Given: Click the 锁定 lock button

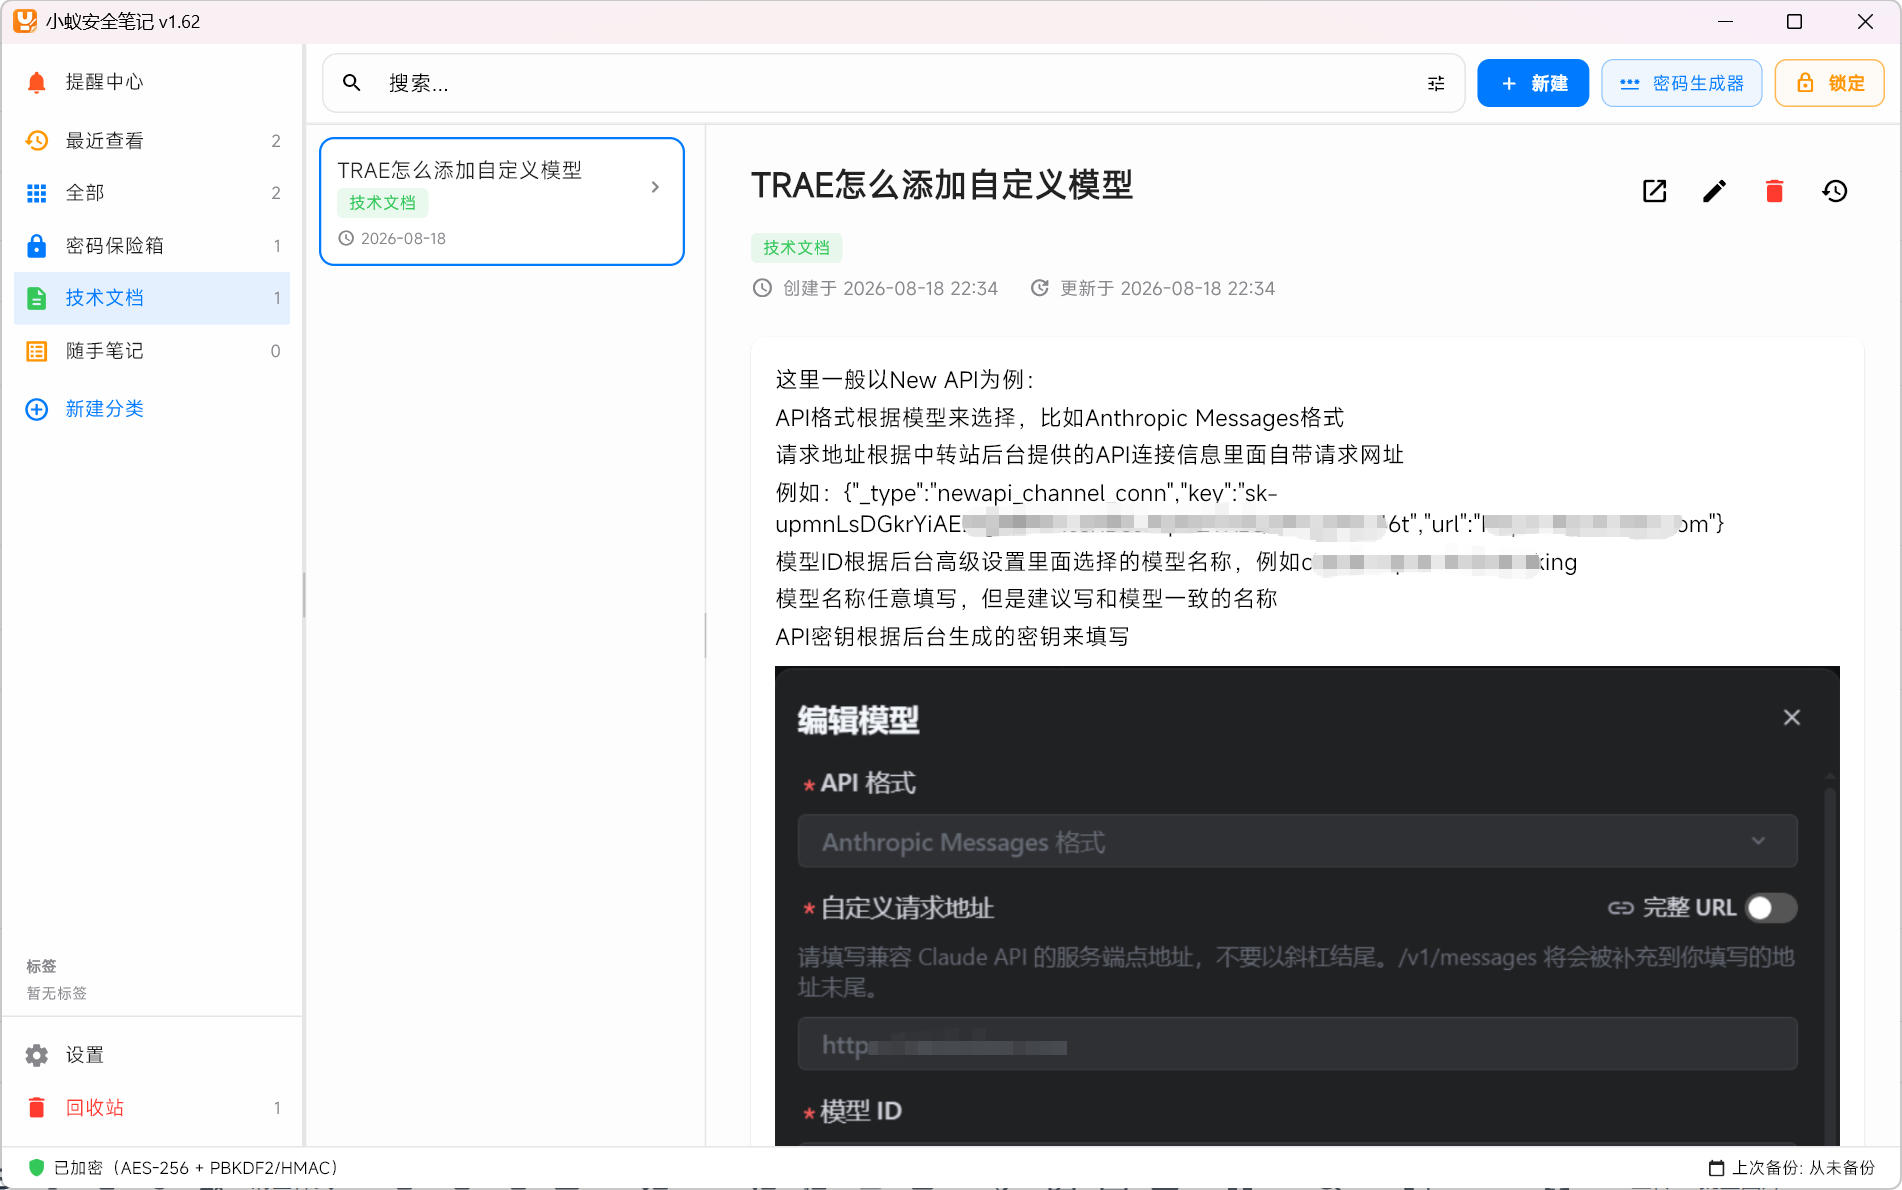Looking at the screenshot, I should click(x=1830, y=83).
